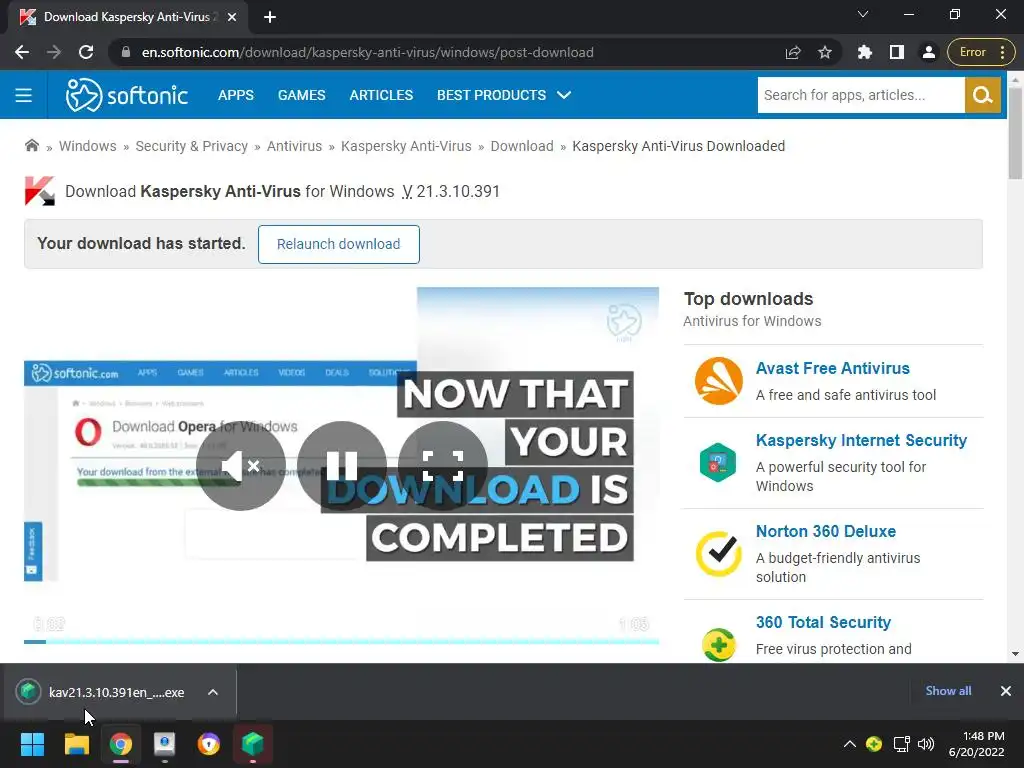Reload the current page

click(86, 52)
